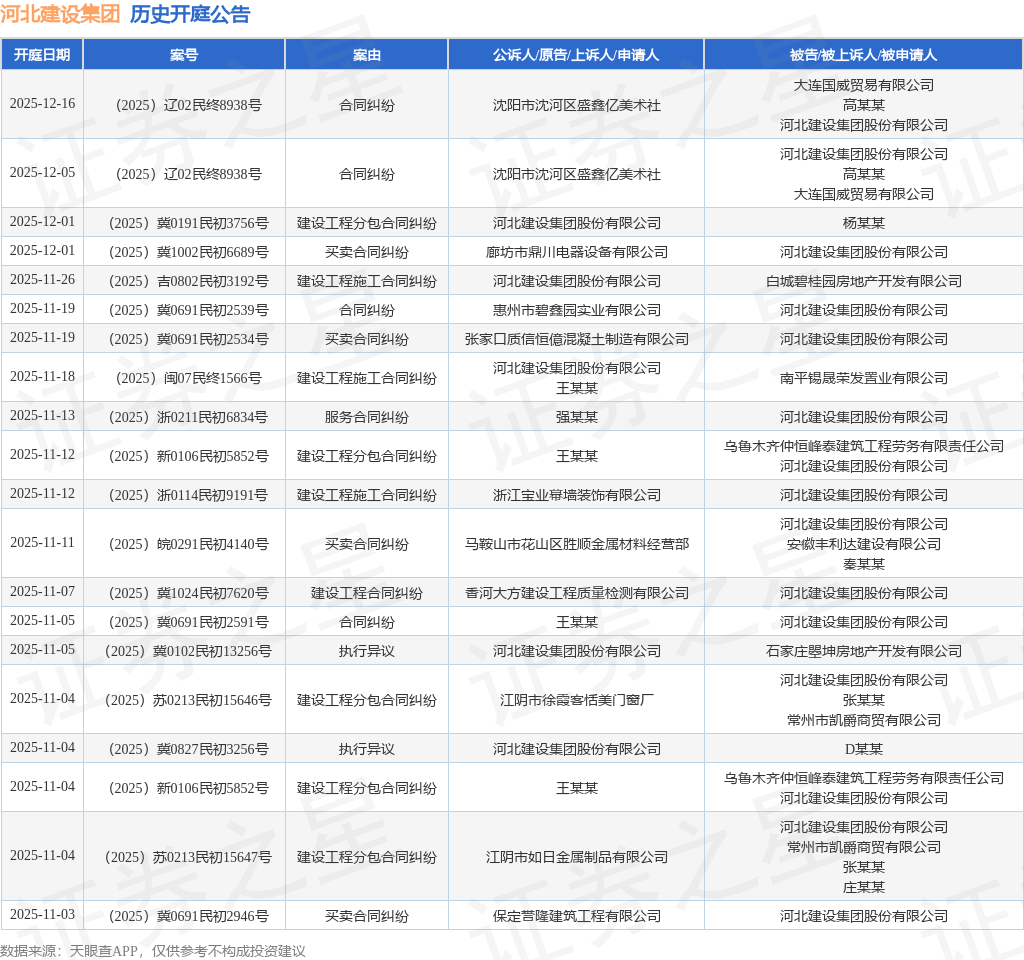This screenshot has width=1024, height=960.
Task: Click date cell 2025-11-13
Action: pyautogui.click(x=42, y=415)
